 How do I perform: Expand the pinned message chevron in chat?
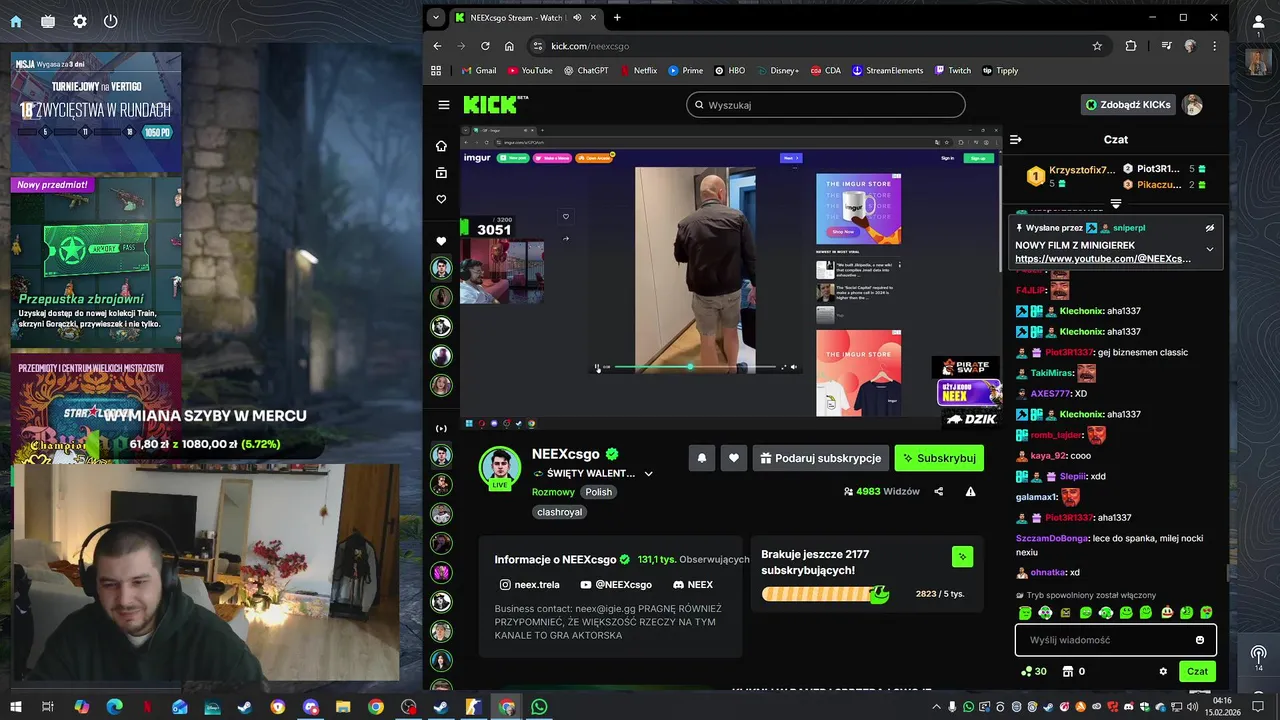[1209, 249]
